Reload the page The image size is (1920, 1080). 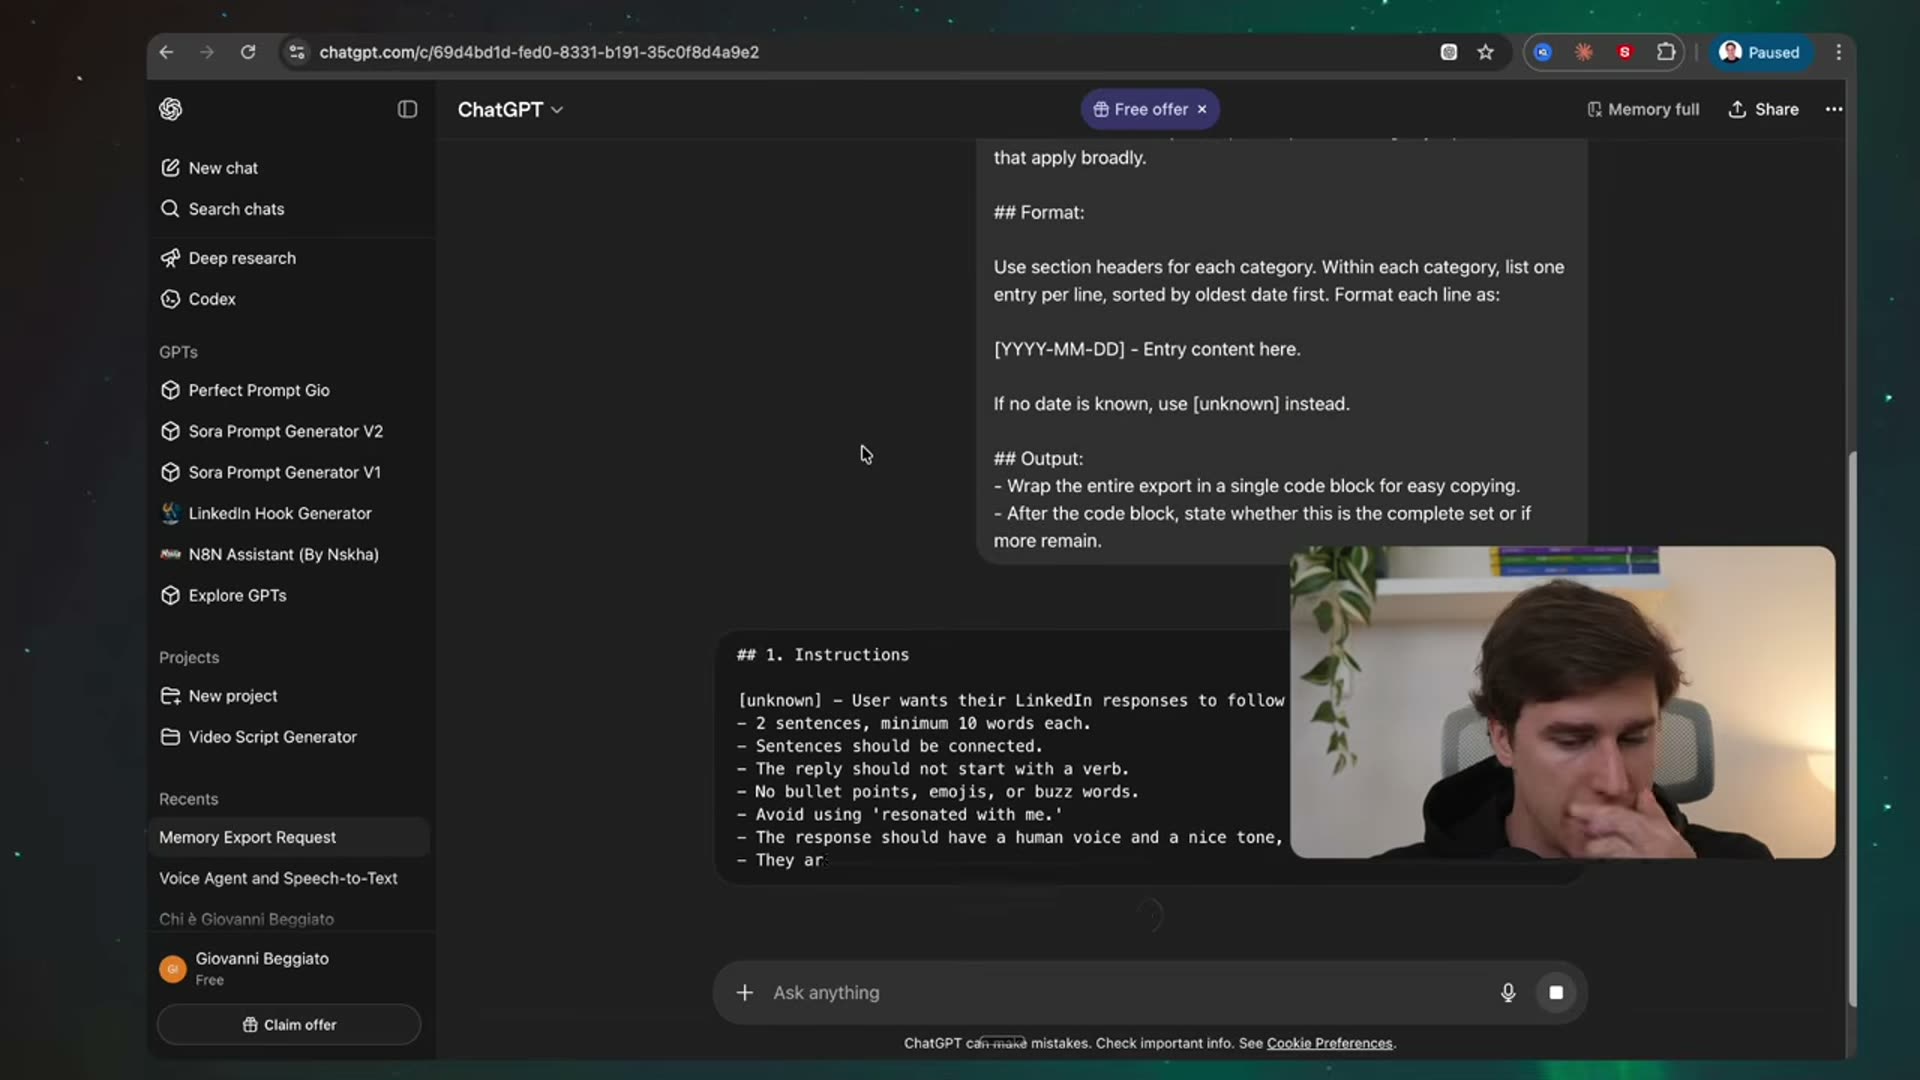248,52
